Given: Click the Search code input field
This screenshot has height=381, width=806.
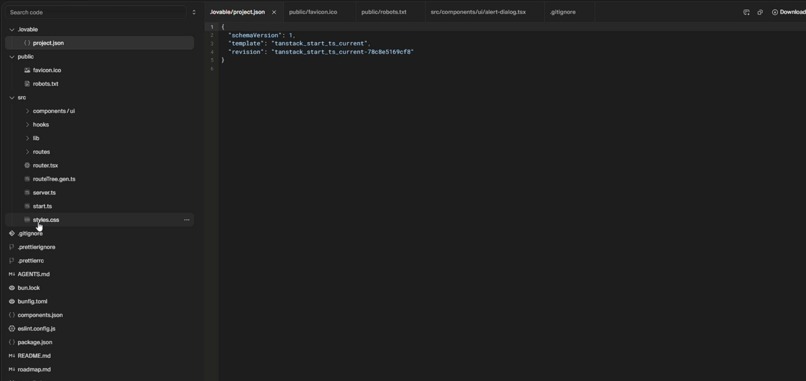Looking at the screenshot, I should (96, 12).
